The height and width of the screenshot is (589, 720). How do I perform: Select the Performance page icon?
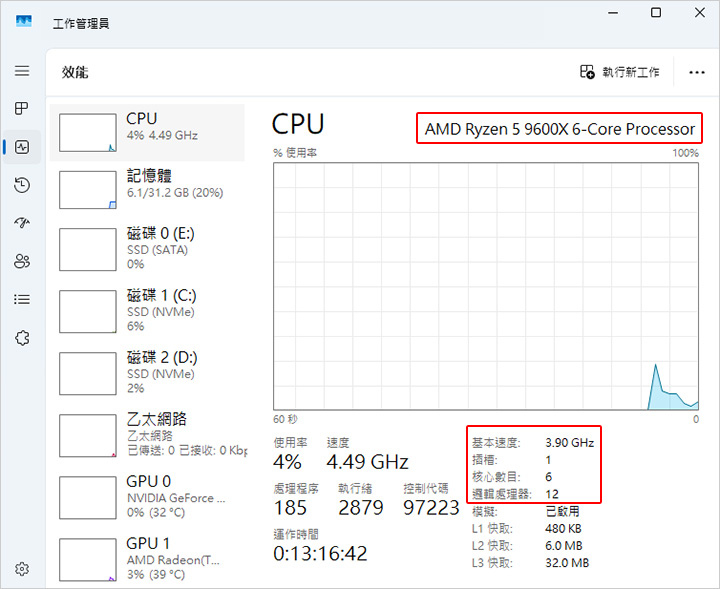click(22, 147)
